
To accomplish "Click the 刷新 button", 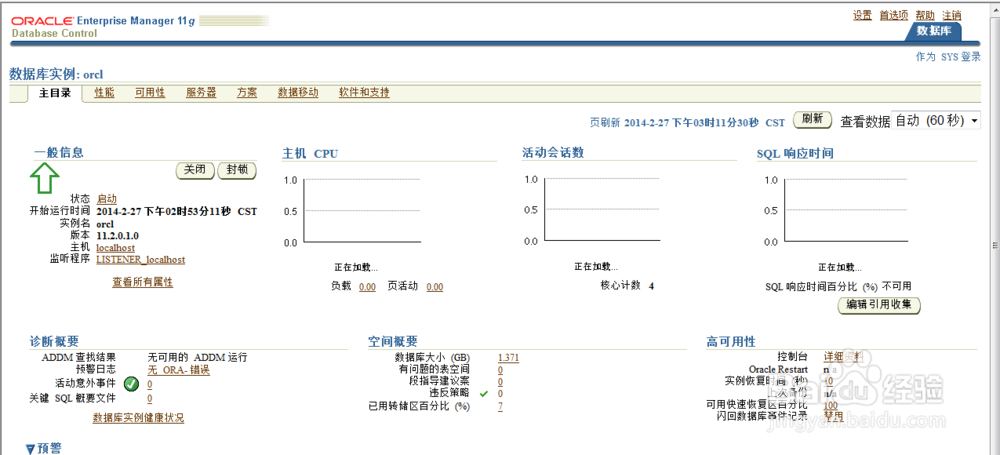I will [812, 119].
